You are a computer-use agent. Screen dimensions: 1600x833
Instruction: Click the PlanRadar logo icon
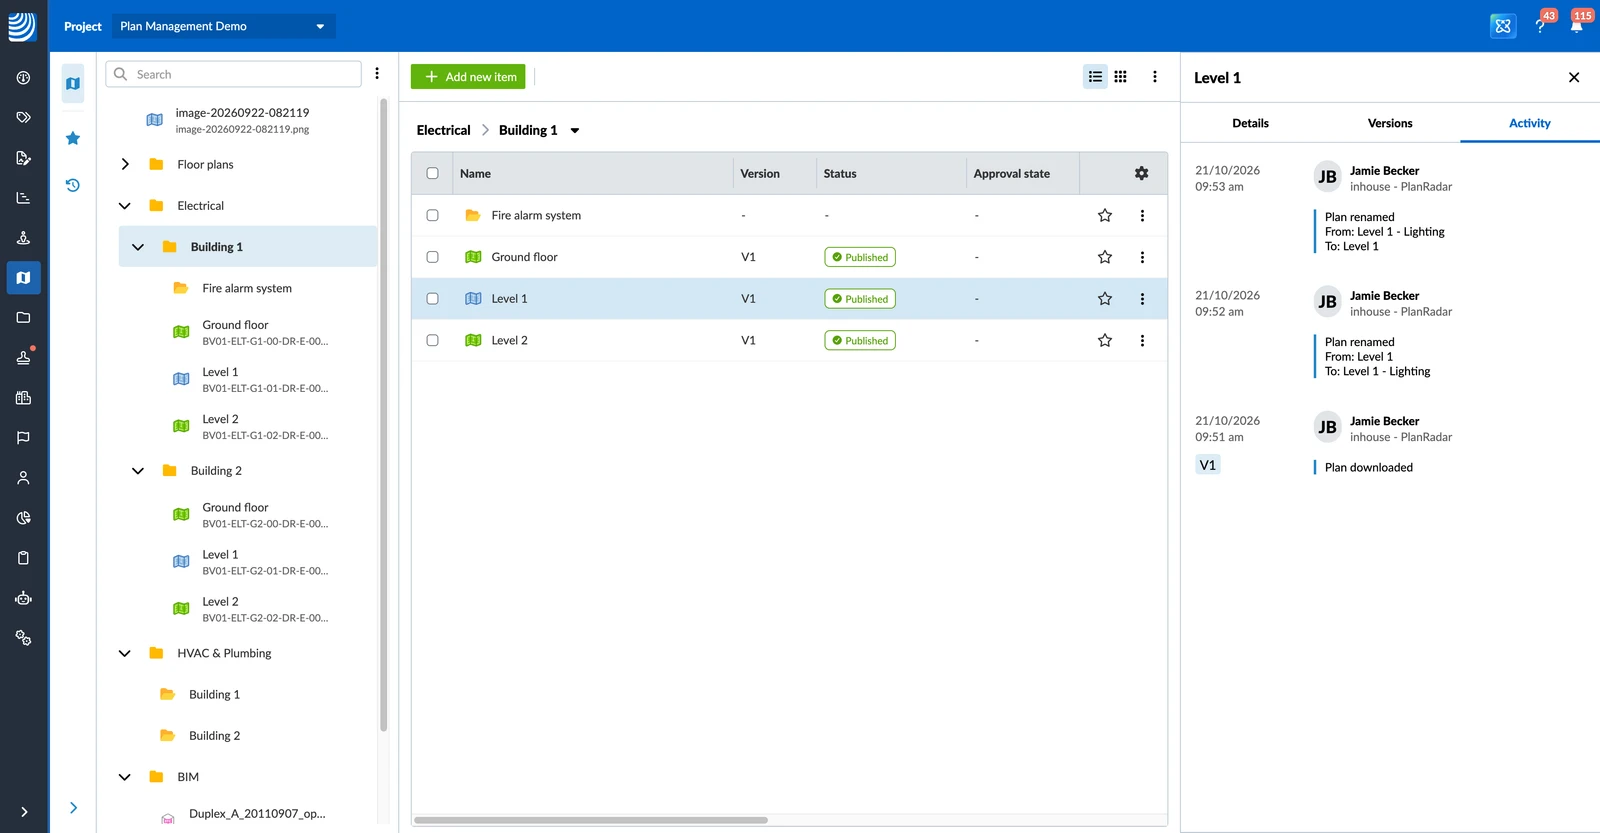click(22, 27)
